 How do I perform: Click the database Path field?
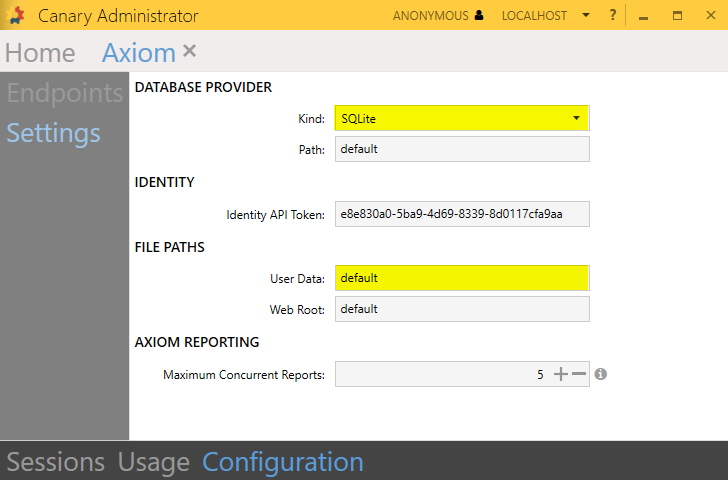pyautogui.click(x=461, y=149)
